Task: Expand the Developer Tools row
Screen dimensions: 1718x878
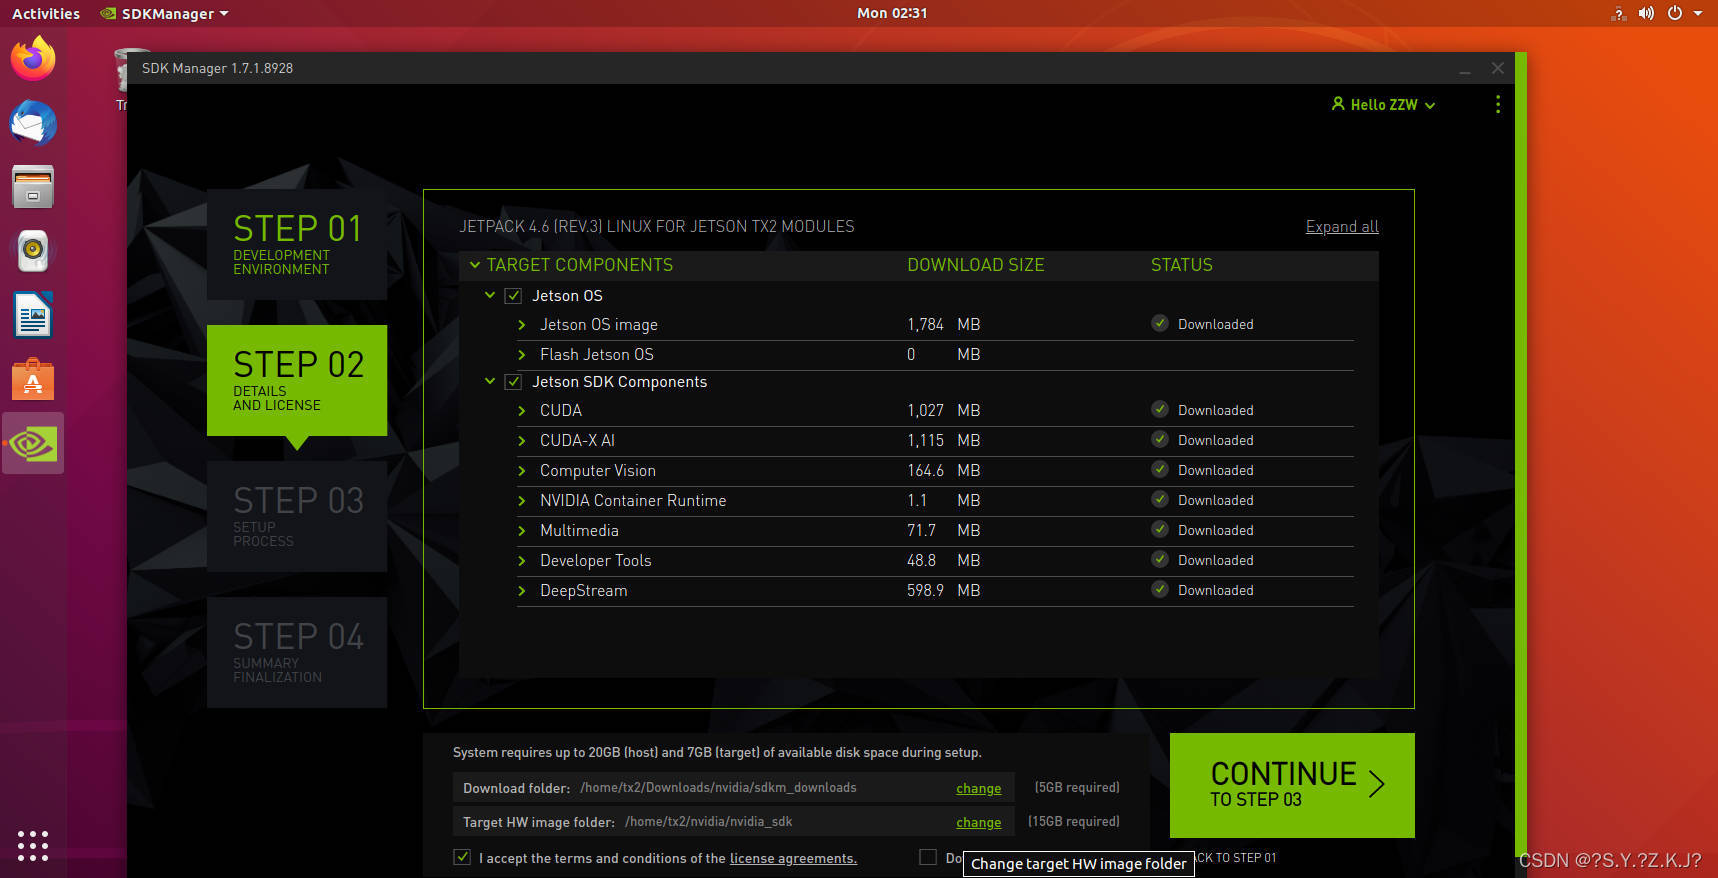Action: pos(522,561)
